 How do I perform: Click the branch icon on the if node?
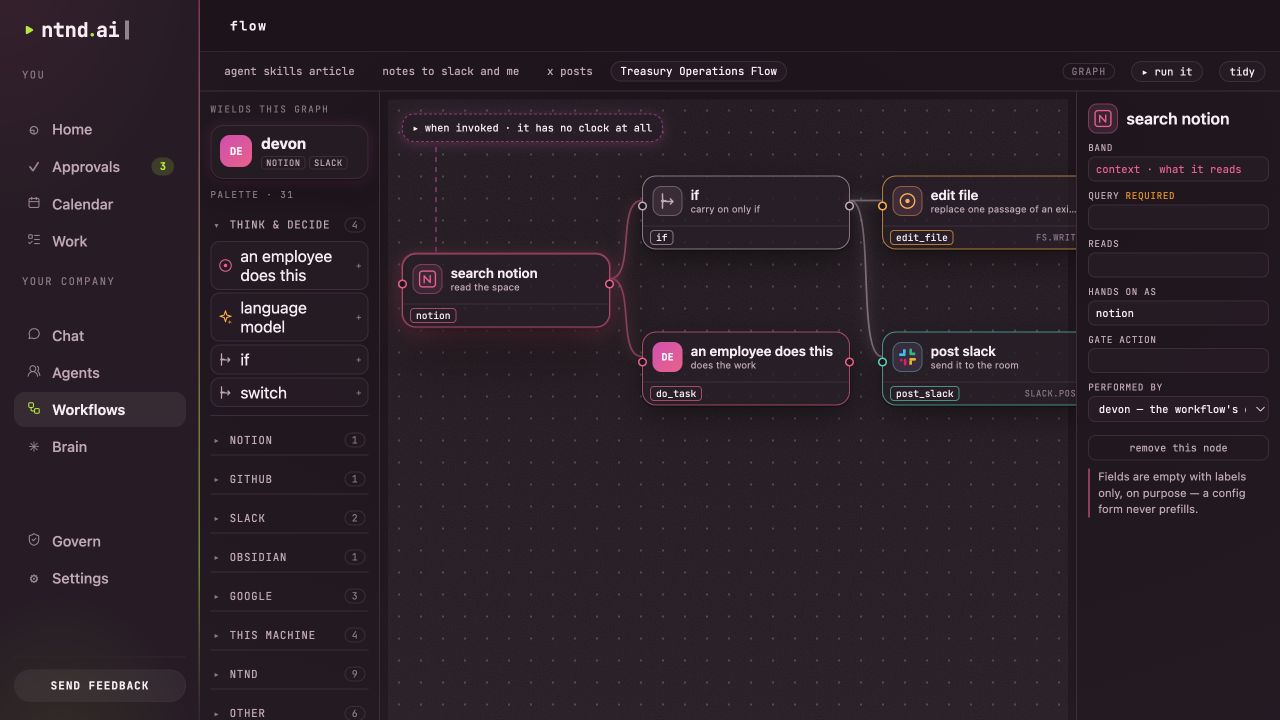point(667,201)
